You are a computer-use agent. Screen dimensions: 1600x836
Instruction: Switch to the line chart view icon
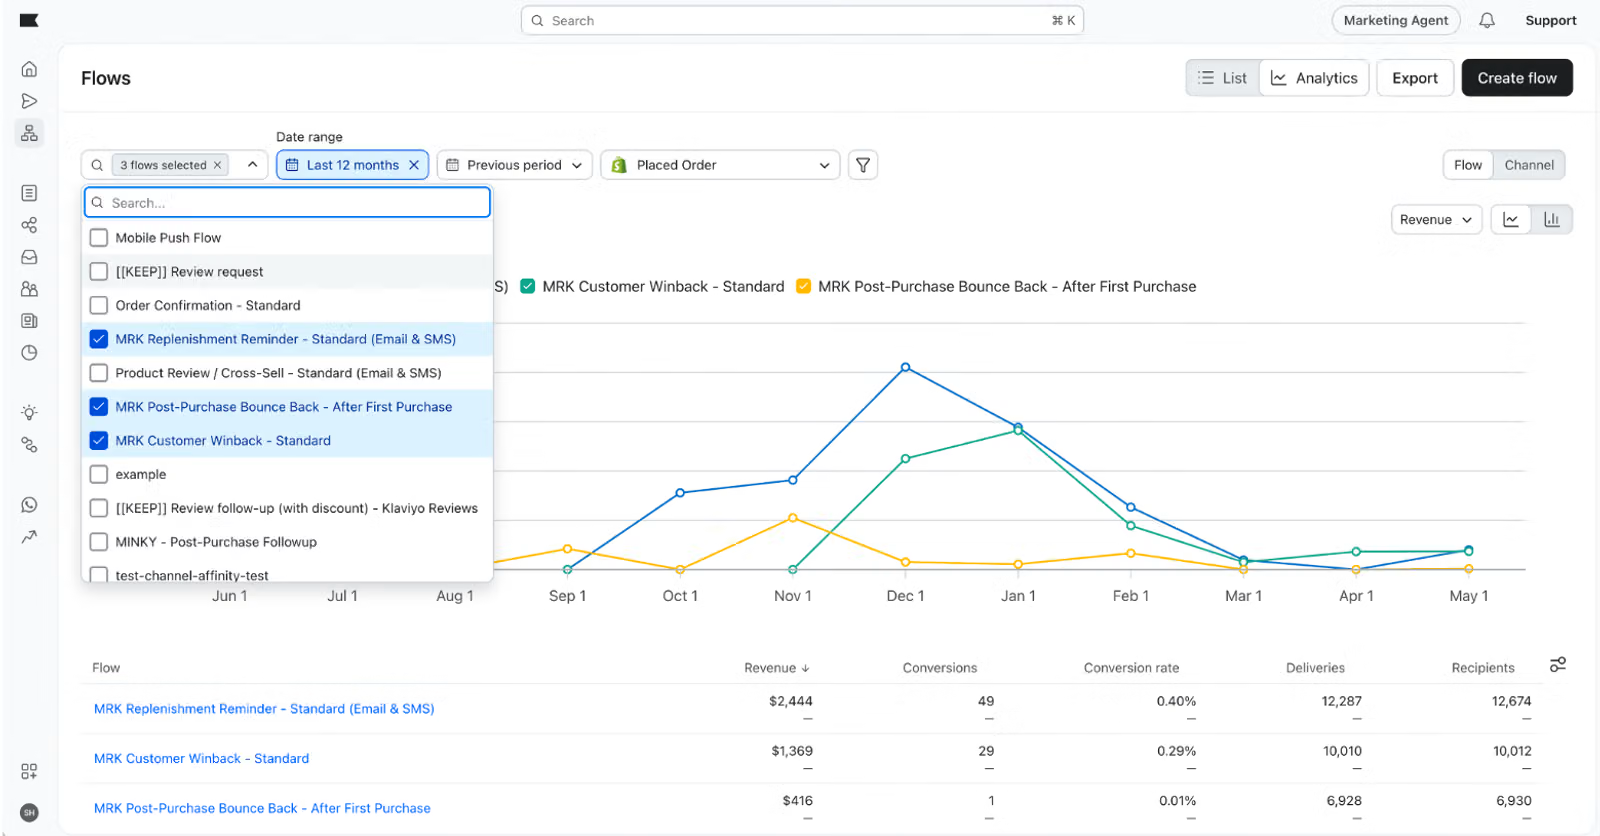[x=1511, y=220]
